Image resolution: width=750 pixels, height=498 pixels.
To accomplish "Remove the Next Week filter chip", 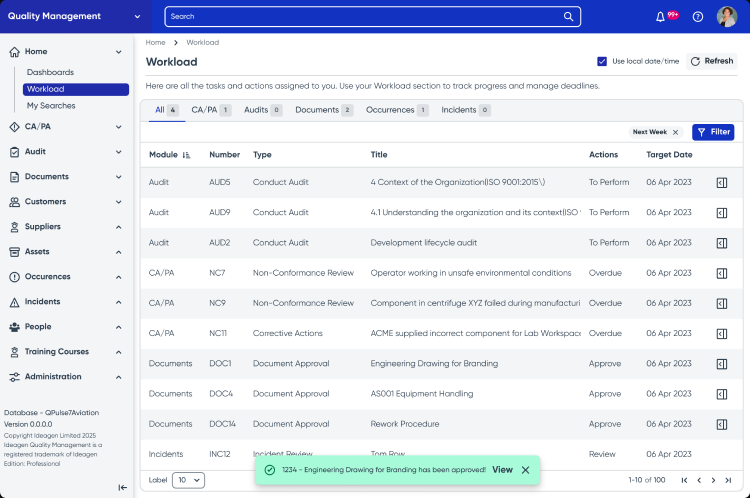I will (675, 133).
